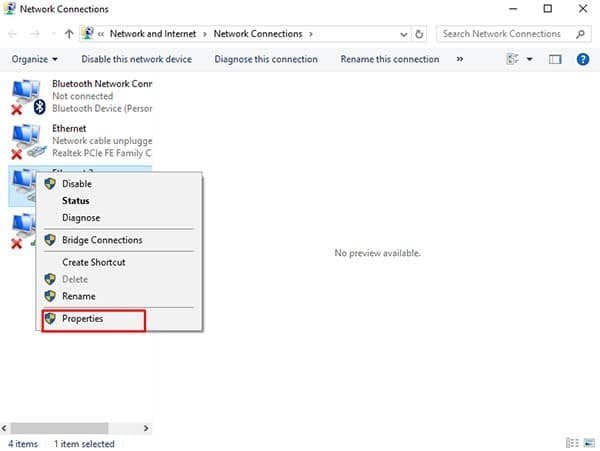Image resolution: width=600 pixels, height=451 pixels.
Task: Click the Network Connections title bar icon
Action: (9, 8)
